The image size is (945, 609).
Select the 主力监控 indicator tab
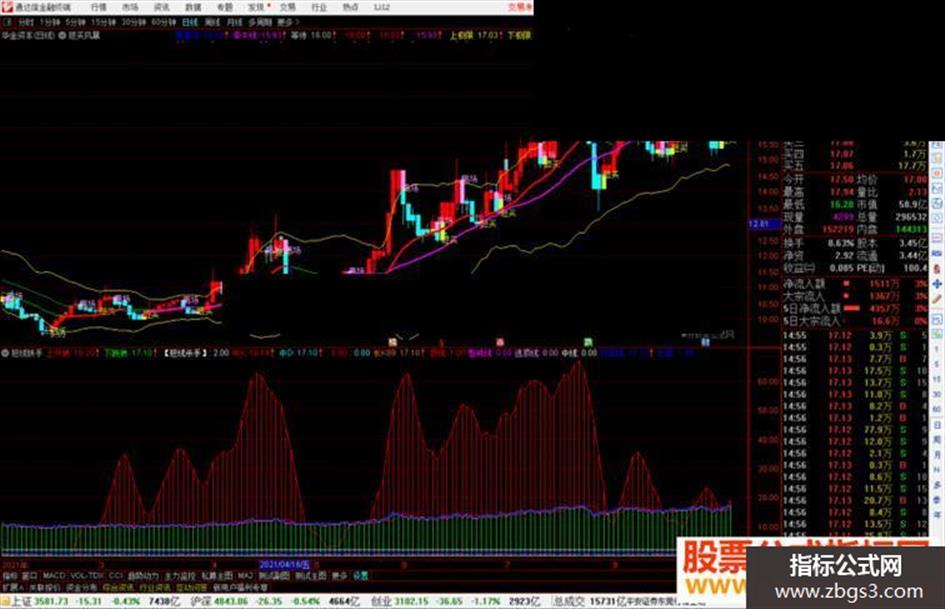click(x=180, y=576)
